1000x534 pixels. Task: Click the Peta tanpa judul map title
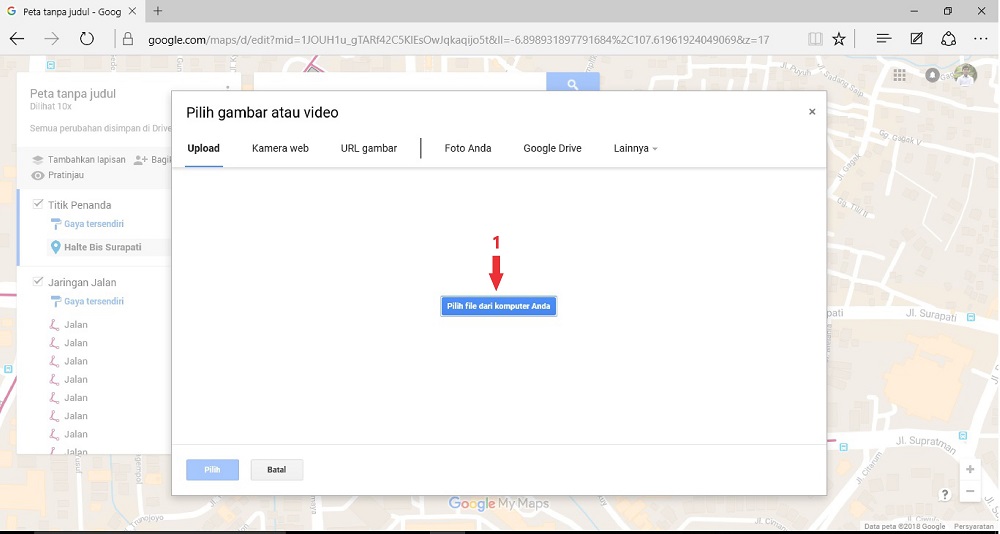73,94
